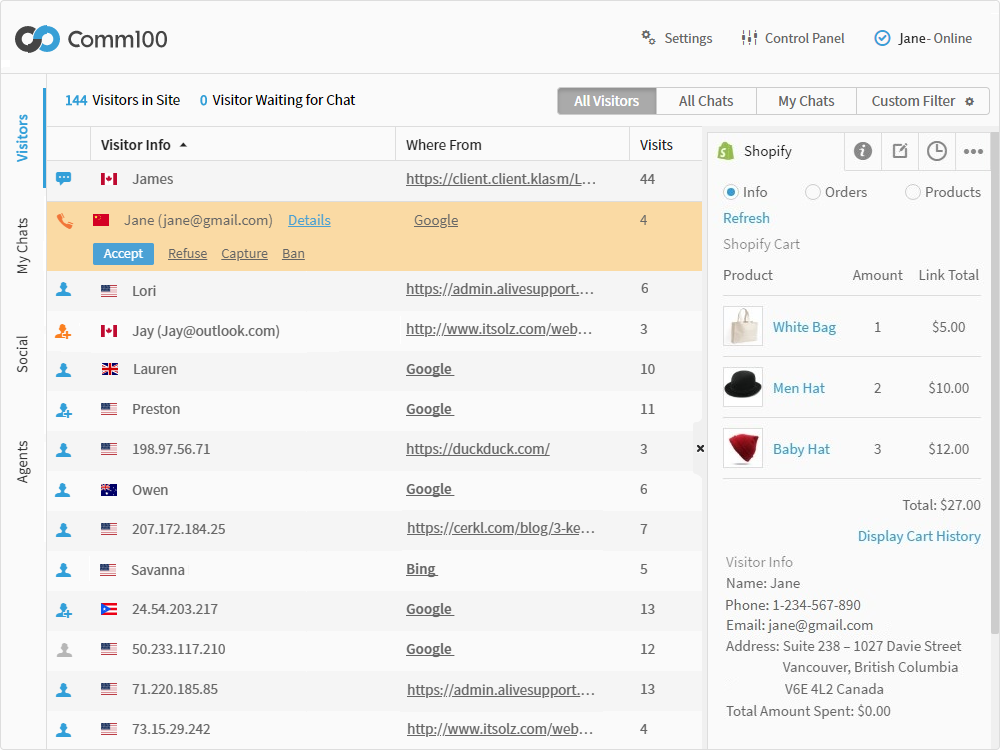Image resolution: width=1000 pixels, height=750 pixels.
Task: Click the orange phone icon beside Jane
Action: [64, 221]
